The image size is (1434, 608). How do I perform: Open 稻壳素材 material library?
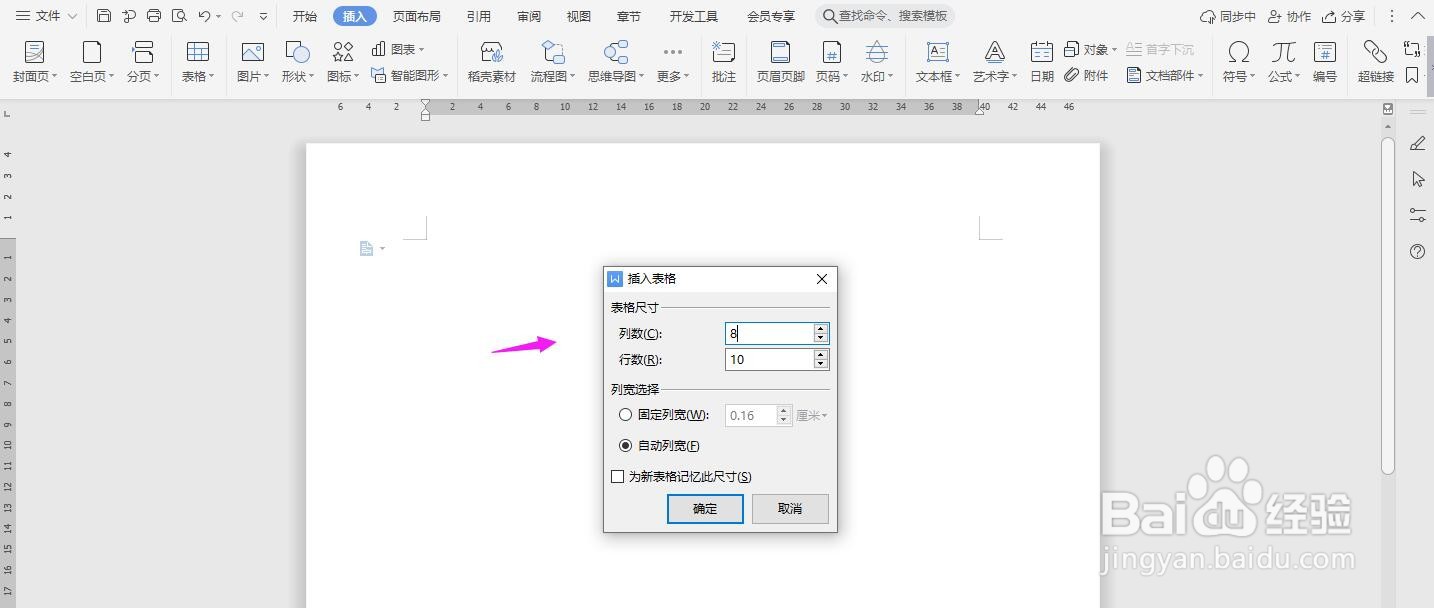click(x=490, y=60)
